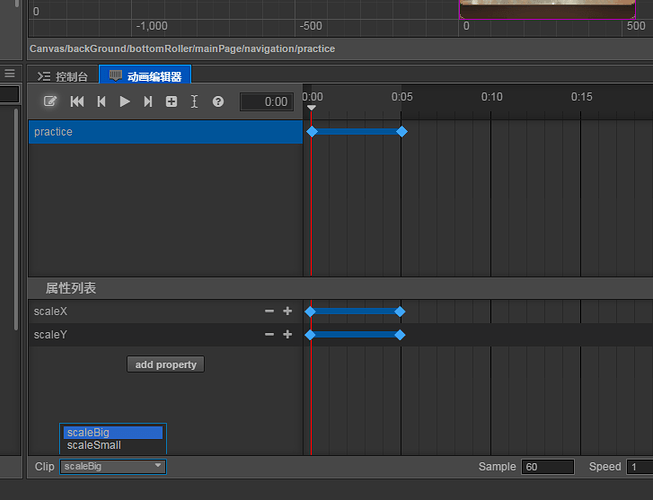Select practice first keyframe at 0:00

click(312, 132)
